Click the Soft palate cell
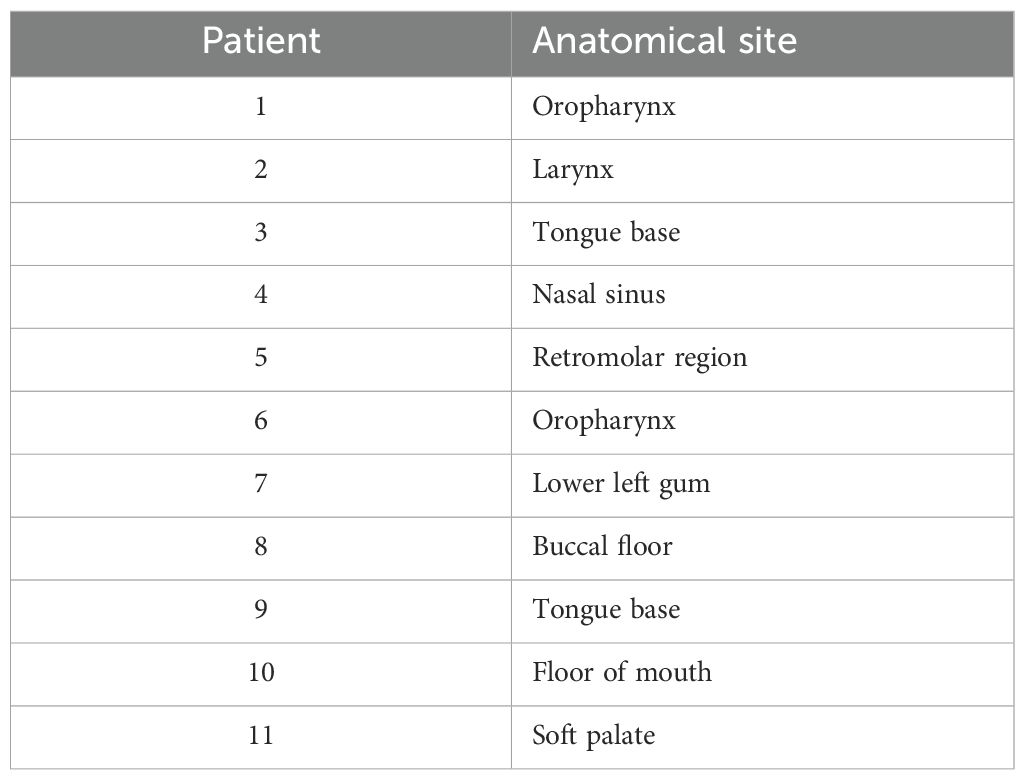The height and width of the screenshot is (780, 1025). pyautogui.click(x=762, y=737)
